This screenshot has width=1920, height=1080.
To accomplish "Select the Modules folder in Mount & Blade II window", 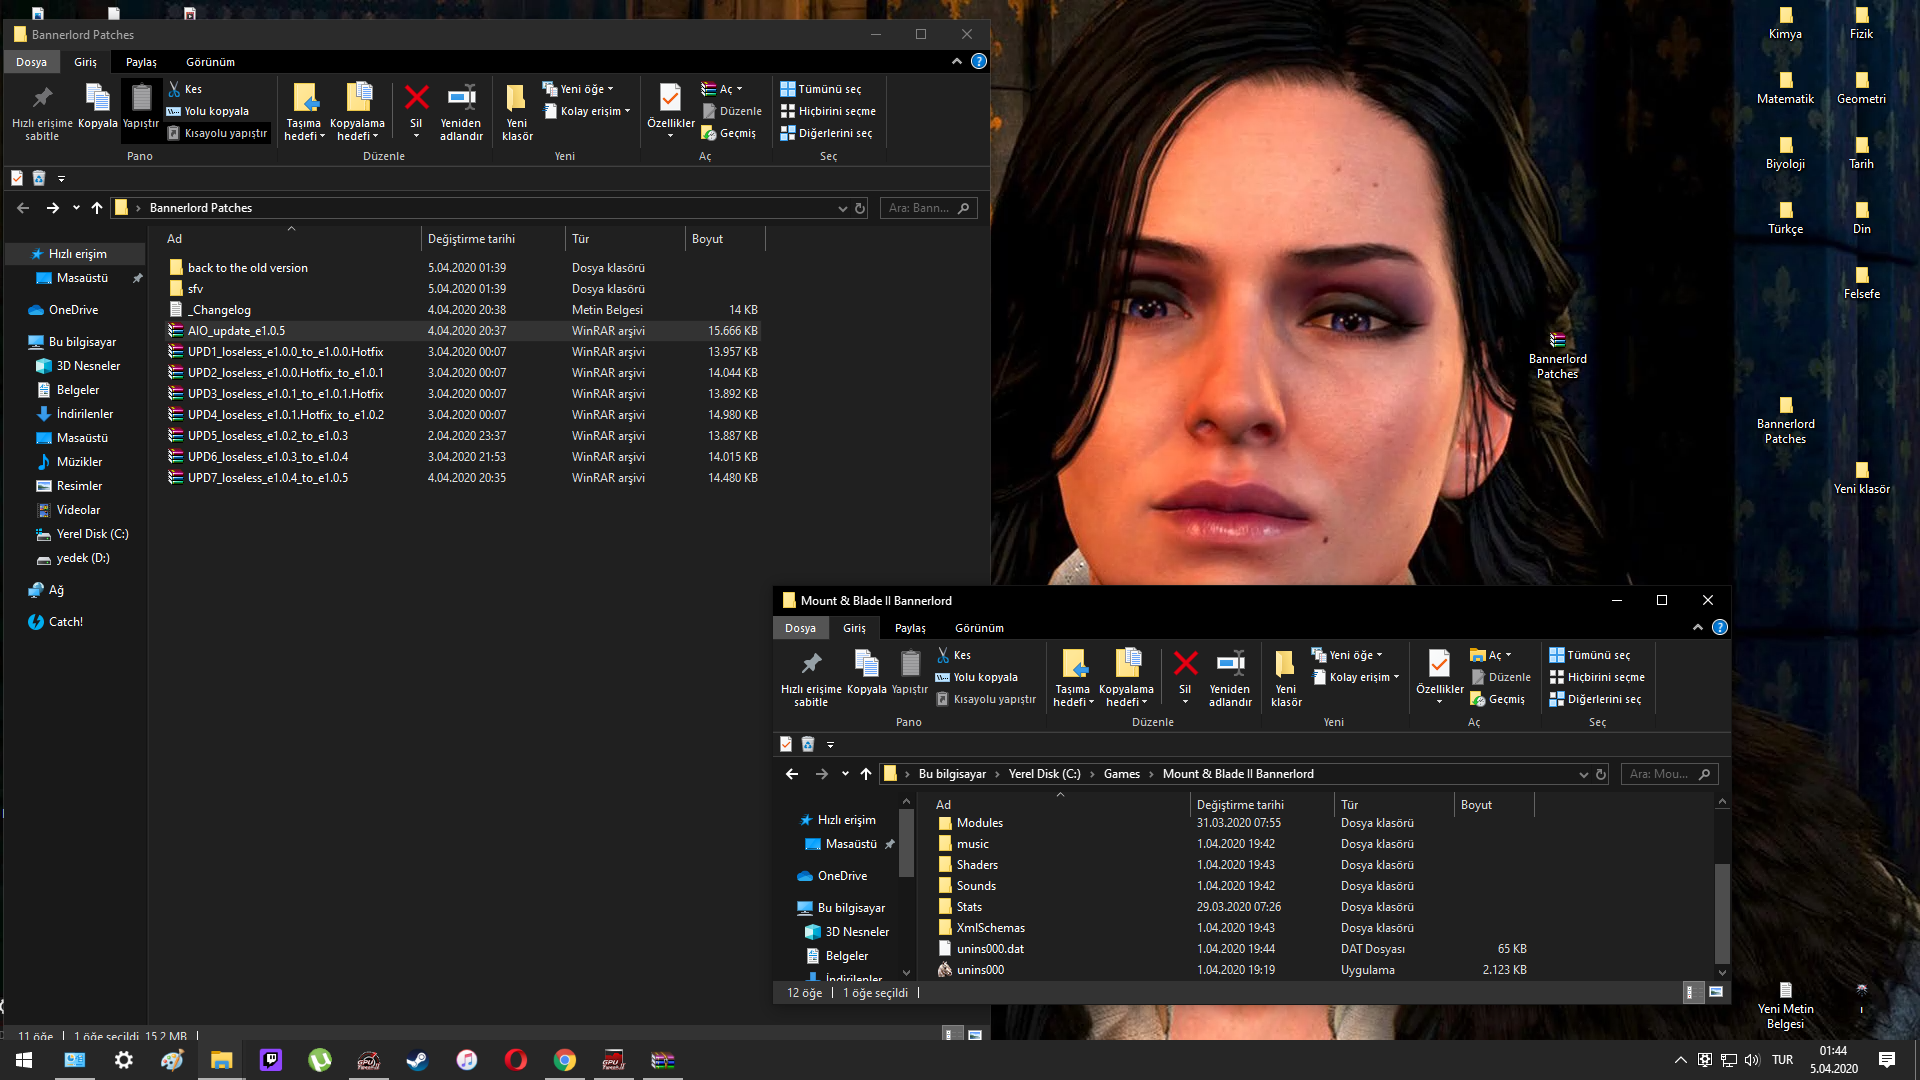I will (1232, 823).
